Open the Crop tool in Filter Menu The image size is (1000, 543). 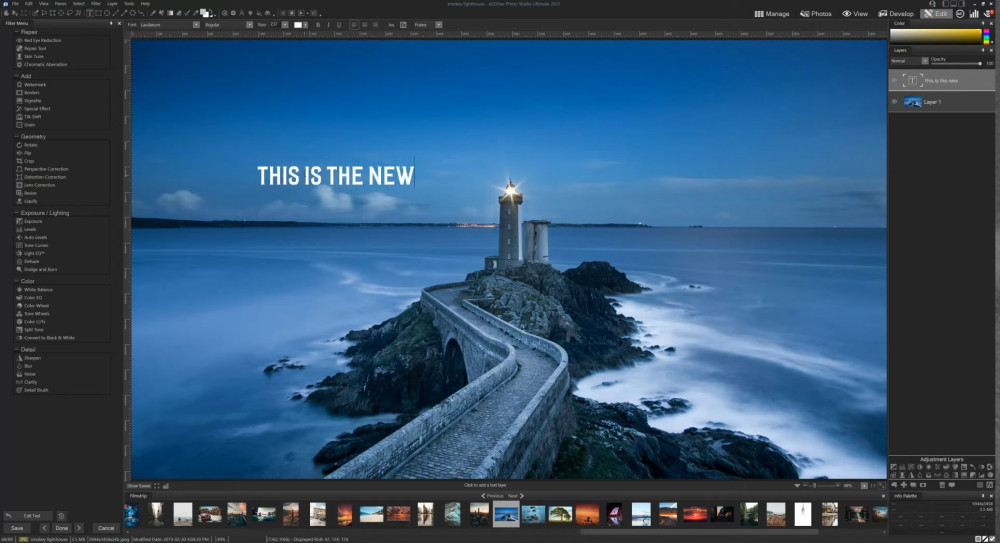[26, 161]
